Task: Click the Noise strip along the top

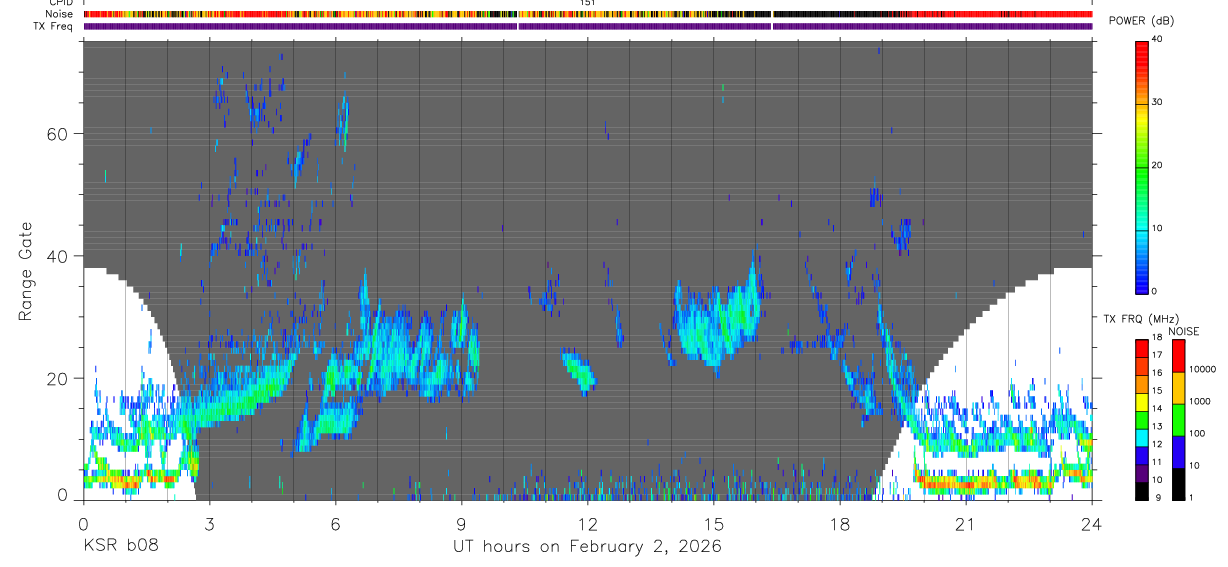Action: tap(588, 14)
